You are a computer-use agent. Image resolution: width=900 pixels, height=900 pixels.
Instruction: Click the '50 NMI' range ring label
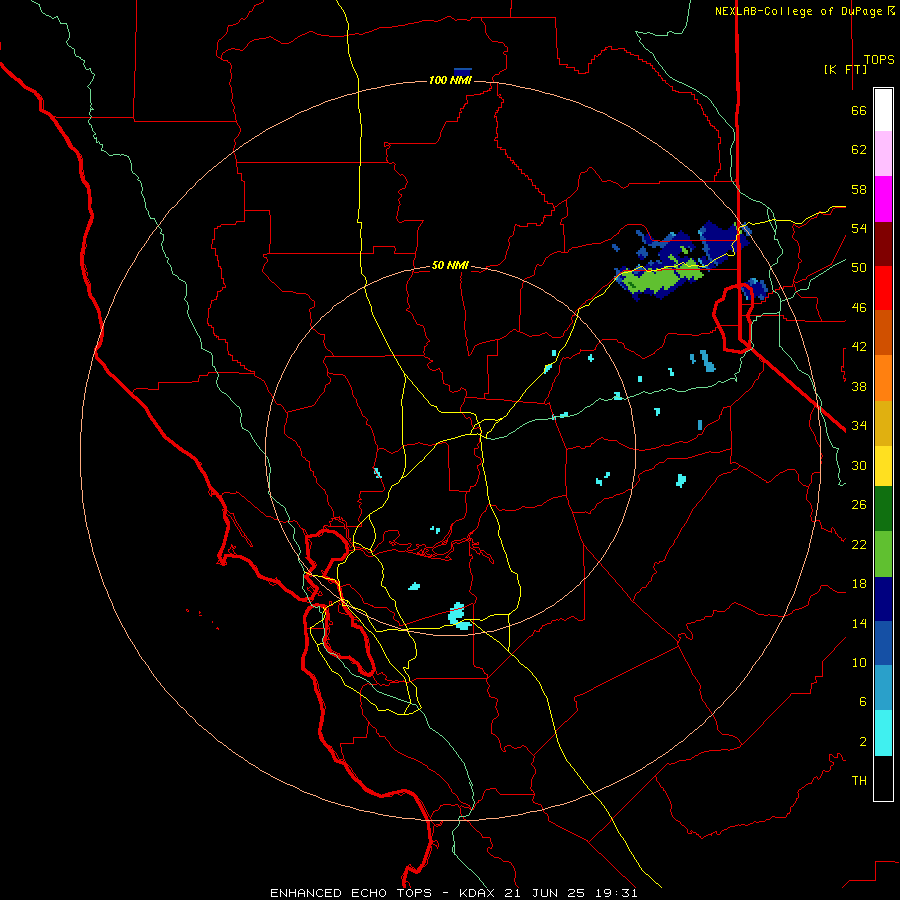(450, 265)
